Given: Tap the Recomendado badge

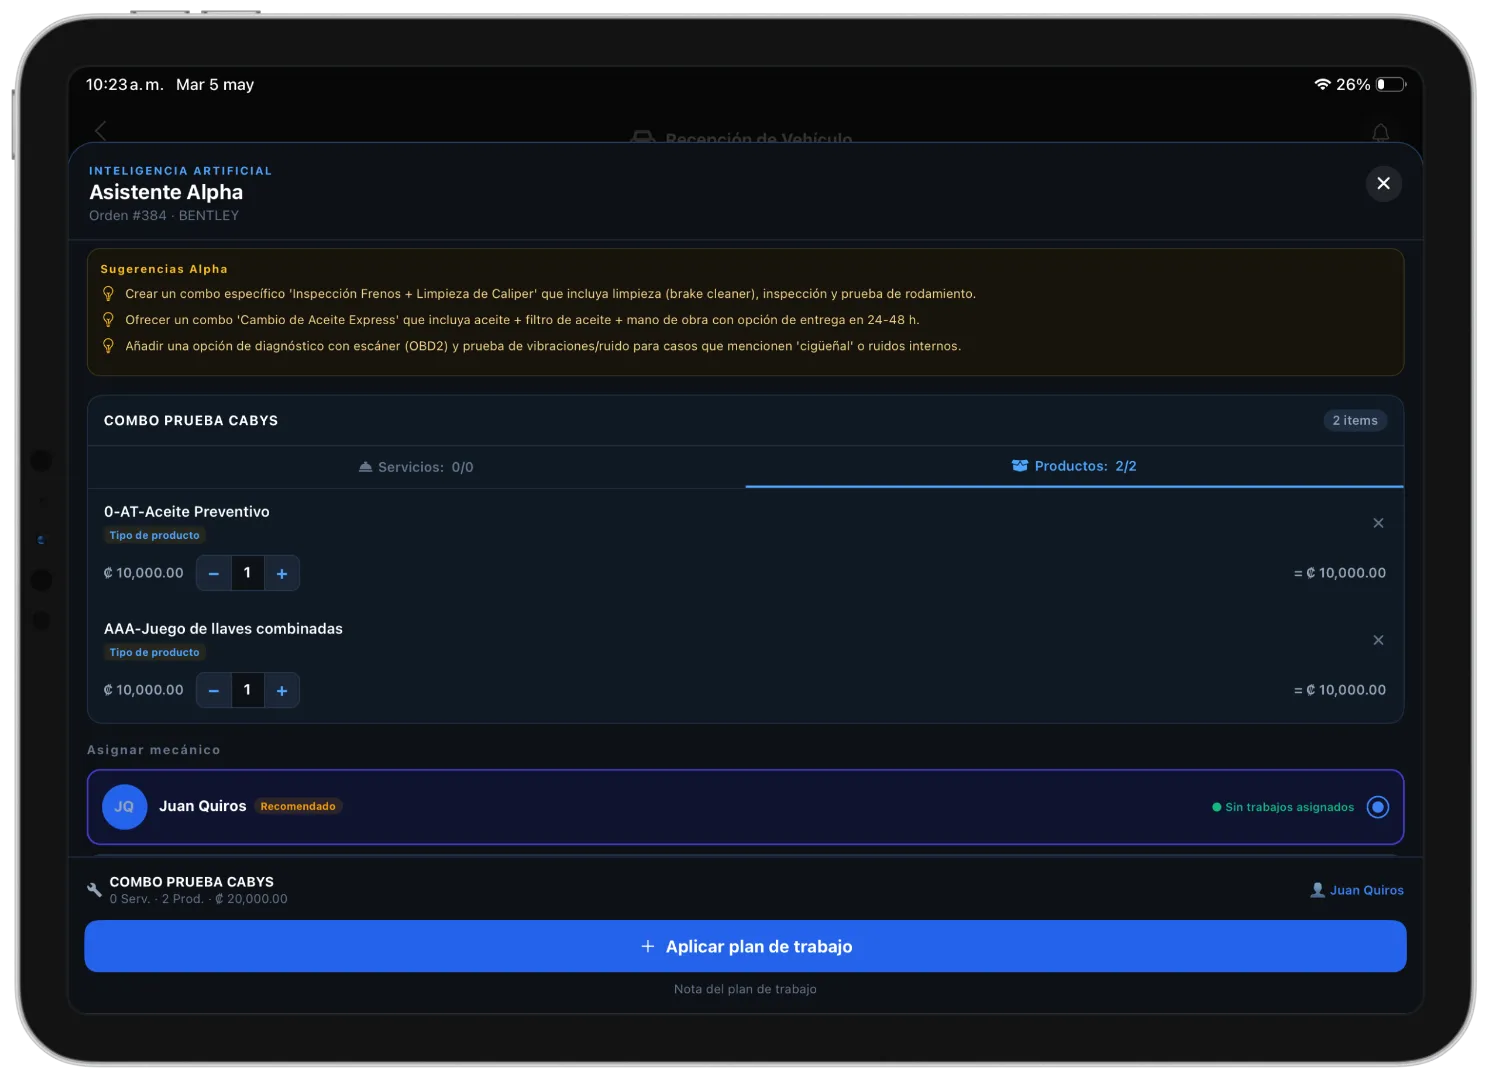Looking at the screenshot, I should click(x=298, y=806).
